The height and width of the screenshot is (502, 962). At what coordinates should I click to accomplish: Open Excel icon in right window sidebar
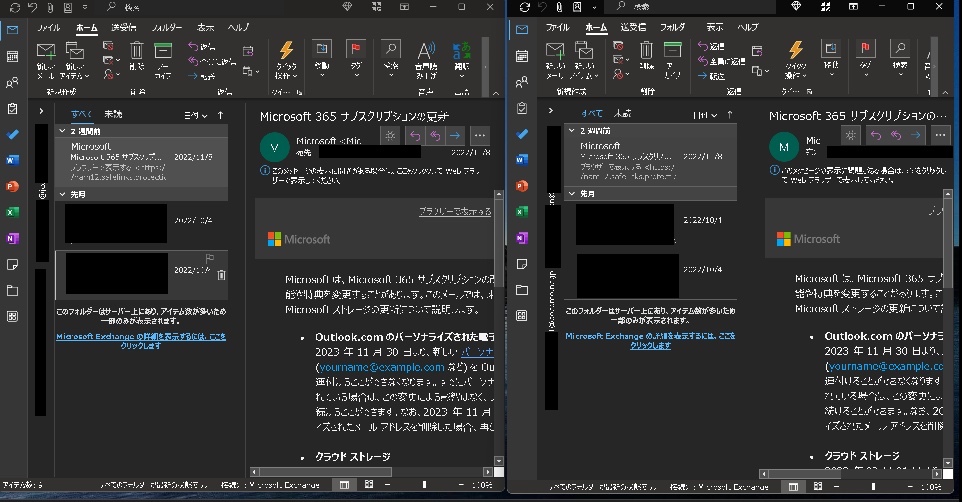point(522,212)
